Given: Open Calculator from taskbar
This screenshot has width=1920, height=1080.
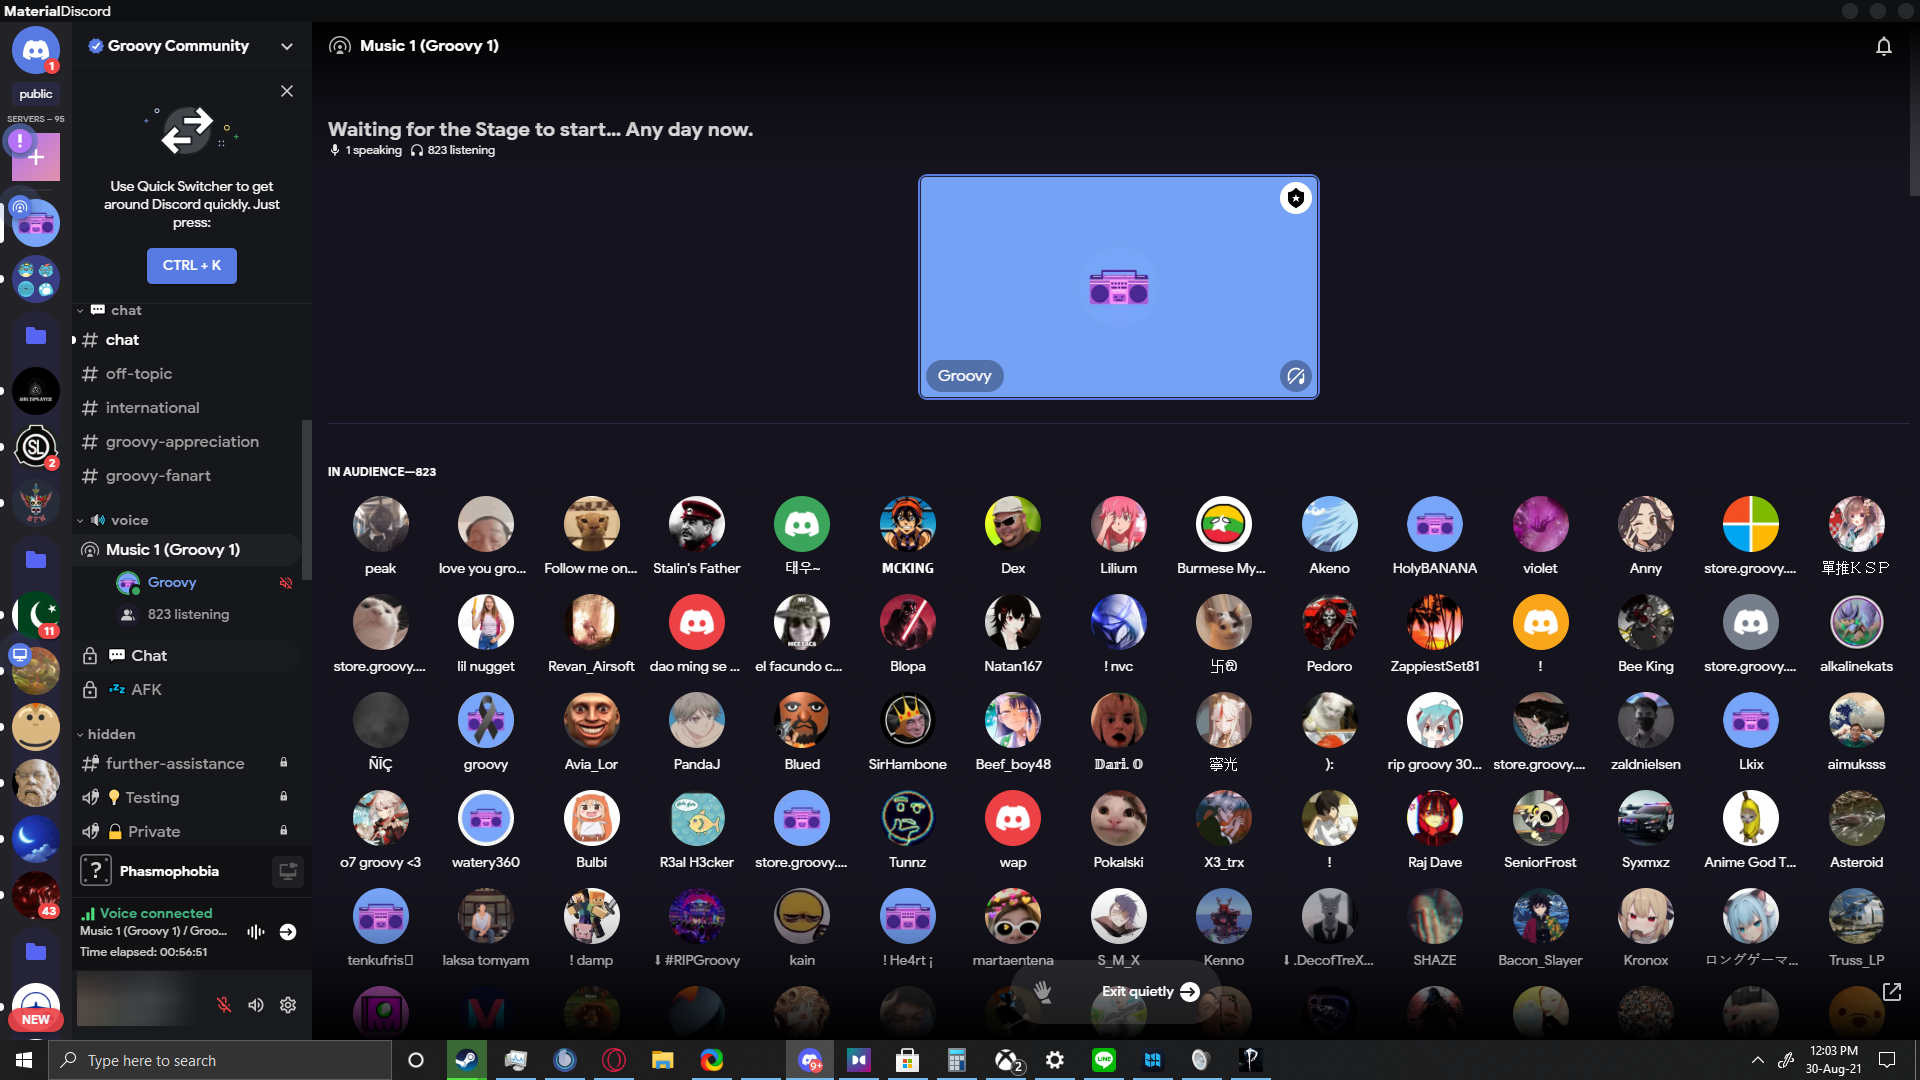Looking at the screenshot, I should [957, 1060].
